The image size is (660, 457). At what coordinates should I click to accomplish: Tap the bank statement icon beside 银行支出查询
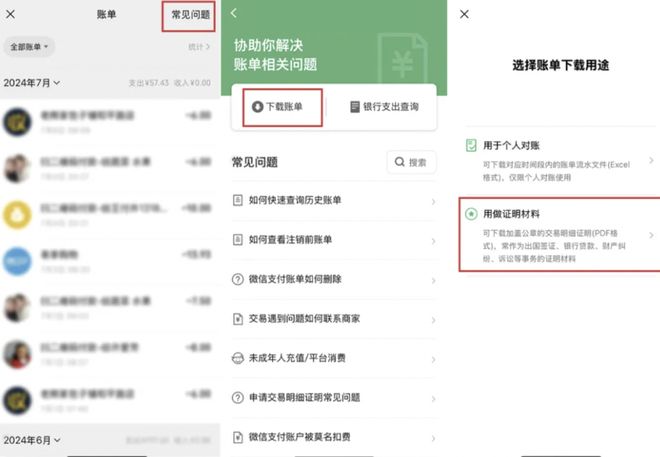coord(355,107)
